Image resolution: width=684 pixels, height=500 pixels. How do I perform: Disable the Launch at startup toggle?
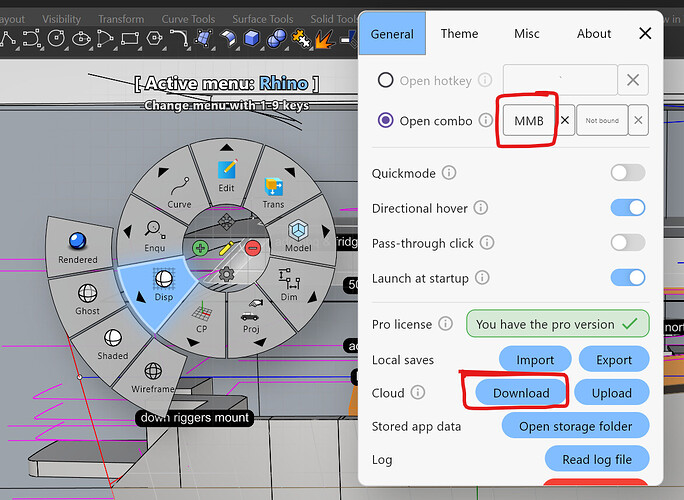(x=628, y=277)
